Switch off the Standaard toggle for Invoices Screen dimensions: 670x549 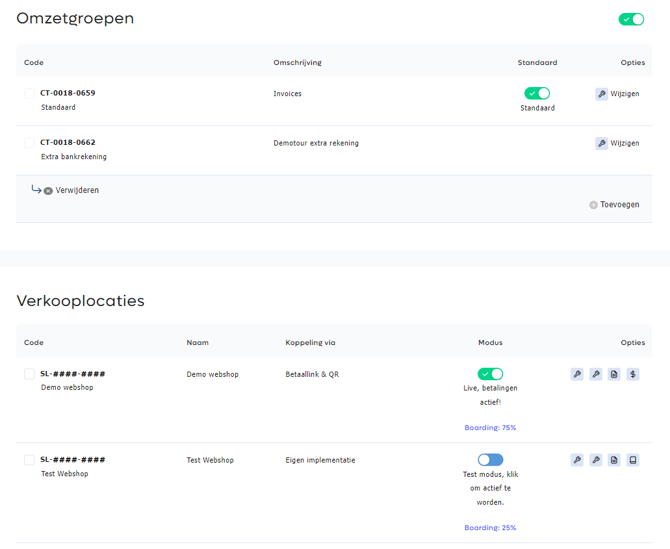(x=537, y=93)
